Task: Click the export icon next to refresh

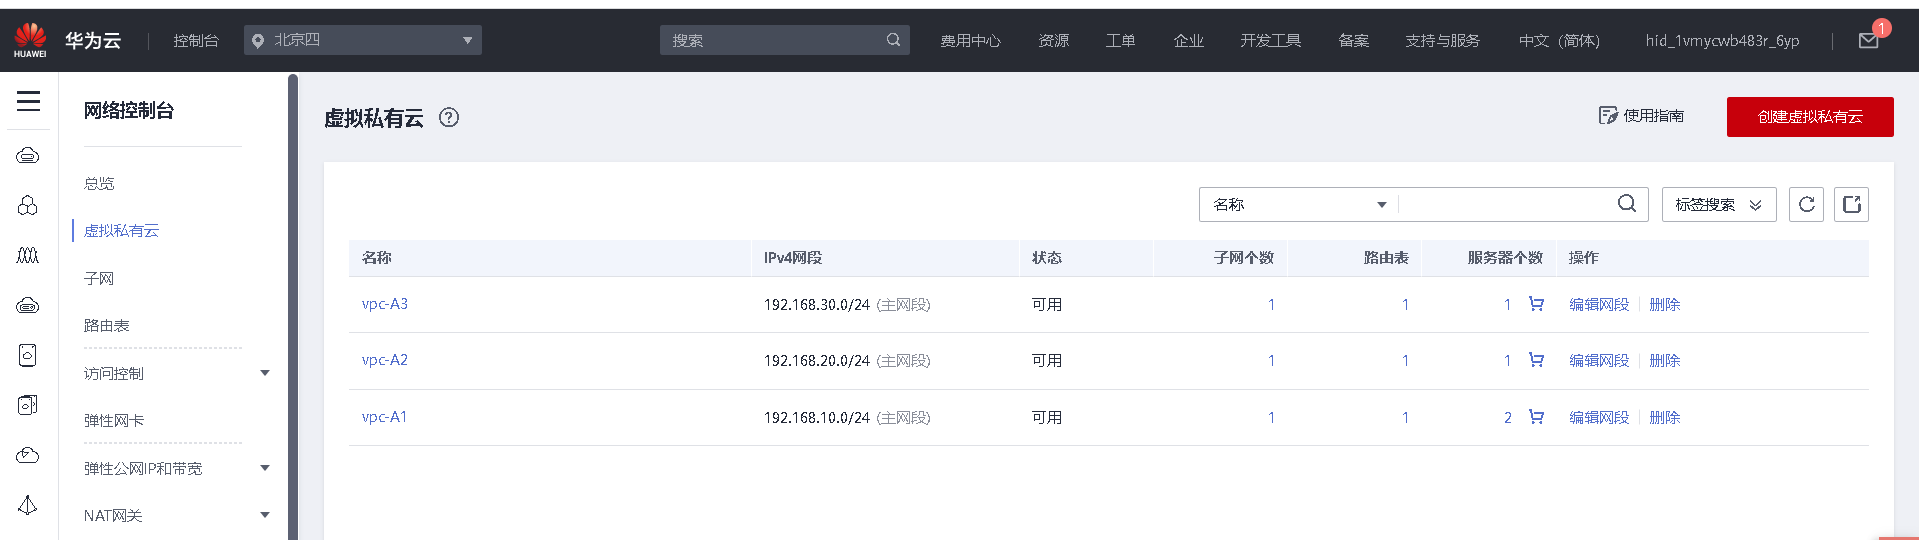Action: tap(1851, 205)
